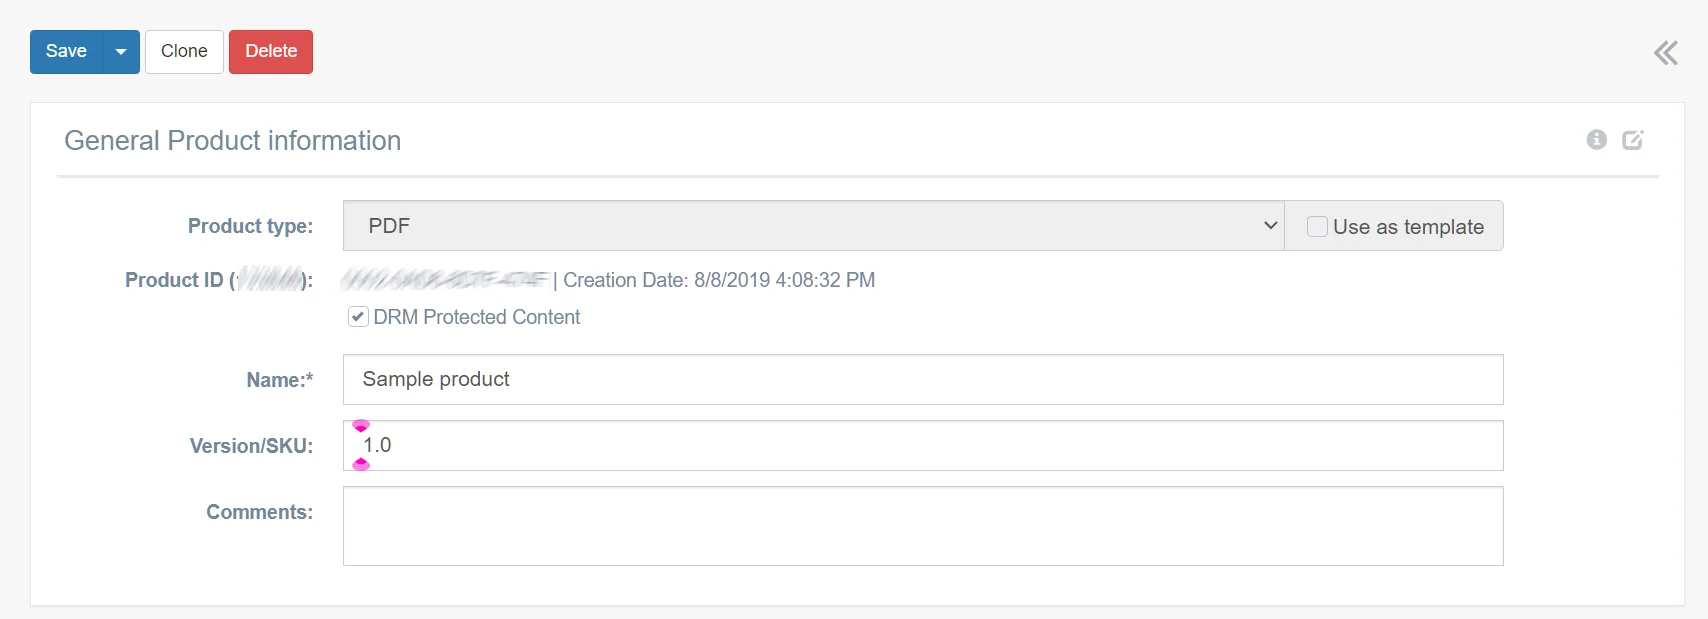This screenshot has width=1708, height=619.
Task: Click the DRM Protected Content label text
Action: pos(477,317)
